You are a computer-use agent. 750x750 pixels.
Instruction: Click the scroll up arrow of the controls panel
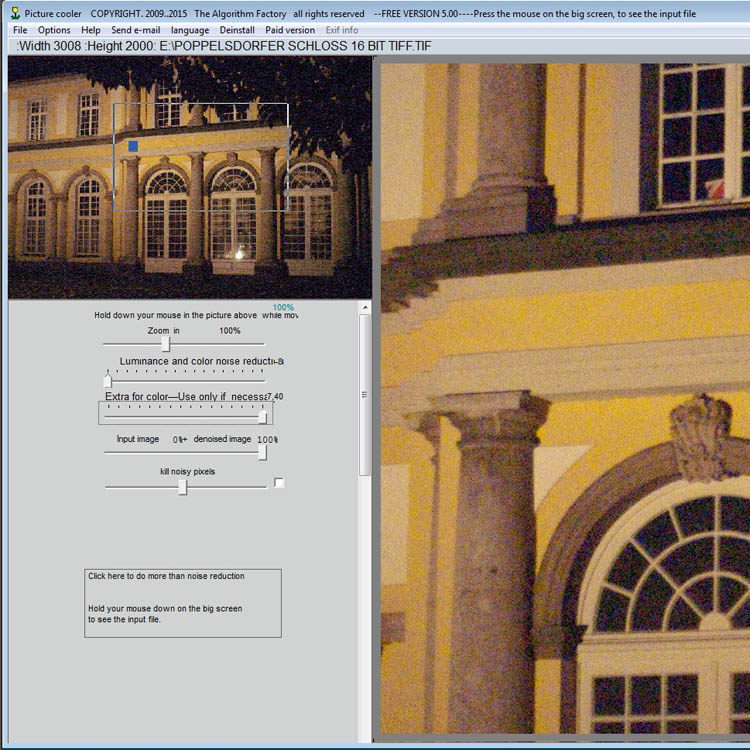pyautogui.click(x=365, y=308)
